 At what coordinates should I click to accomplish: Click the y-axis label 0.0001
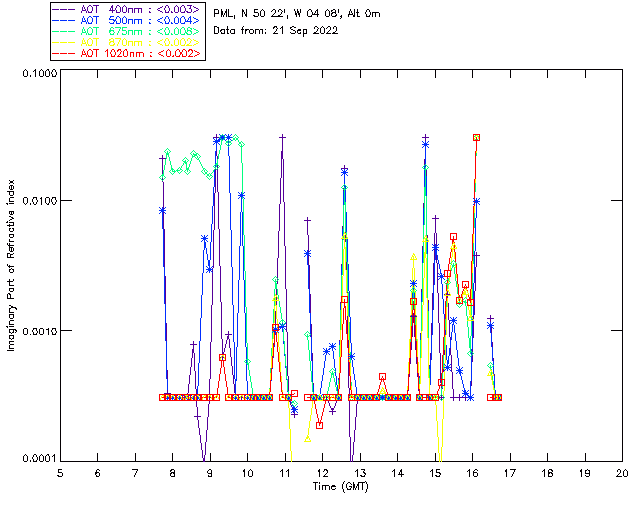(x=39, y=459)
